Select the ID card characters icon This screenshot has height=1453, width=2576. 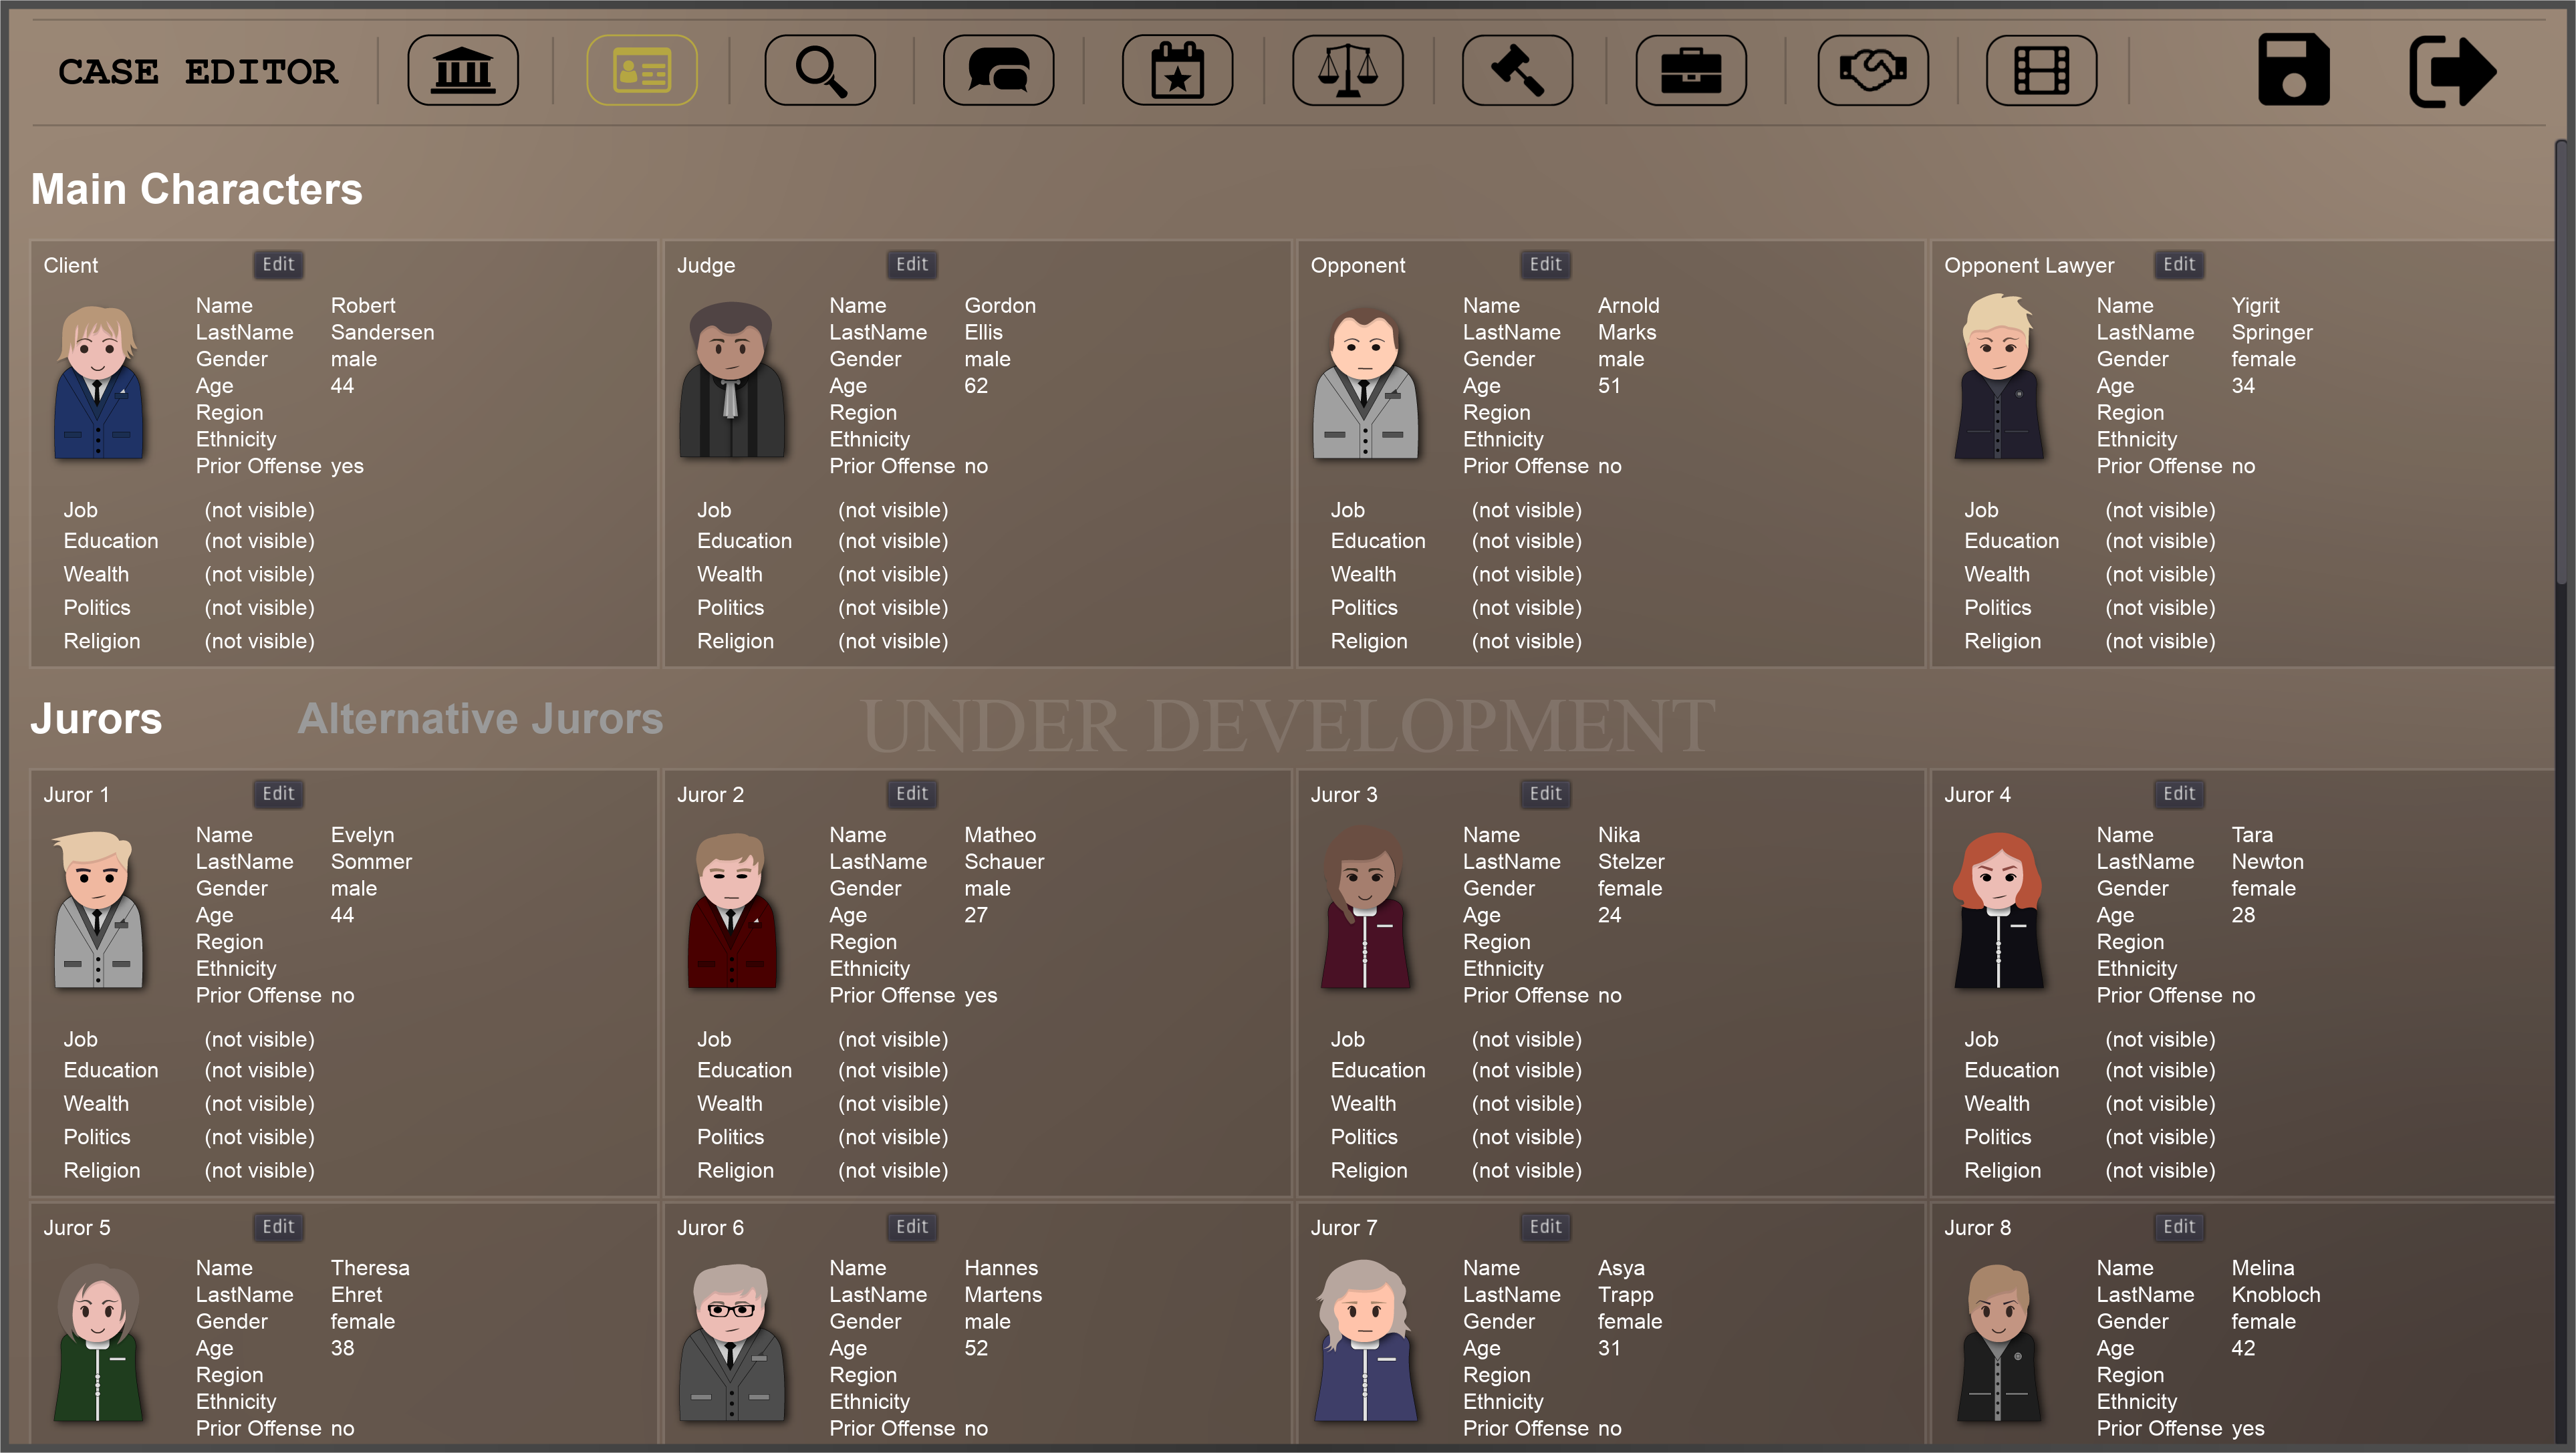point(641,70)
